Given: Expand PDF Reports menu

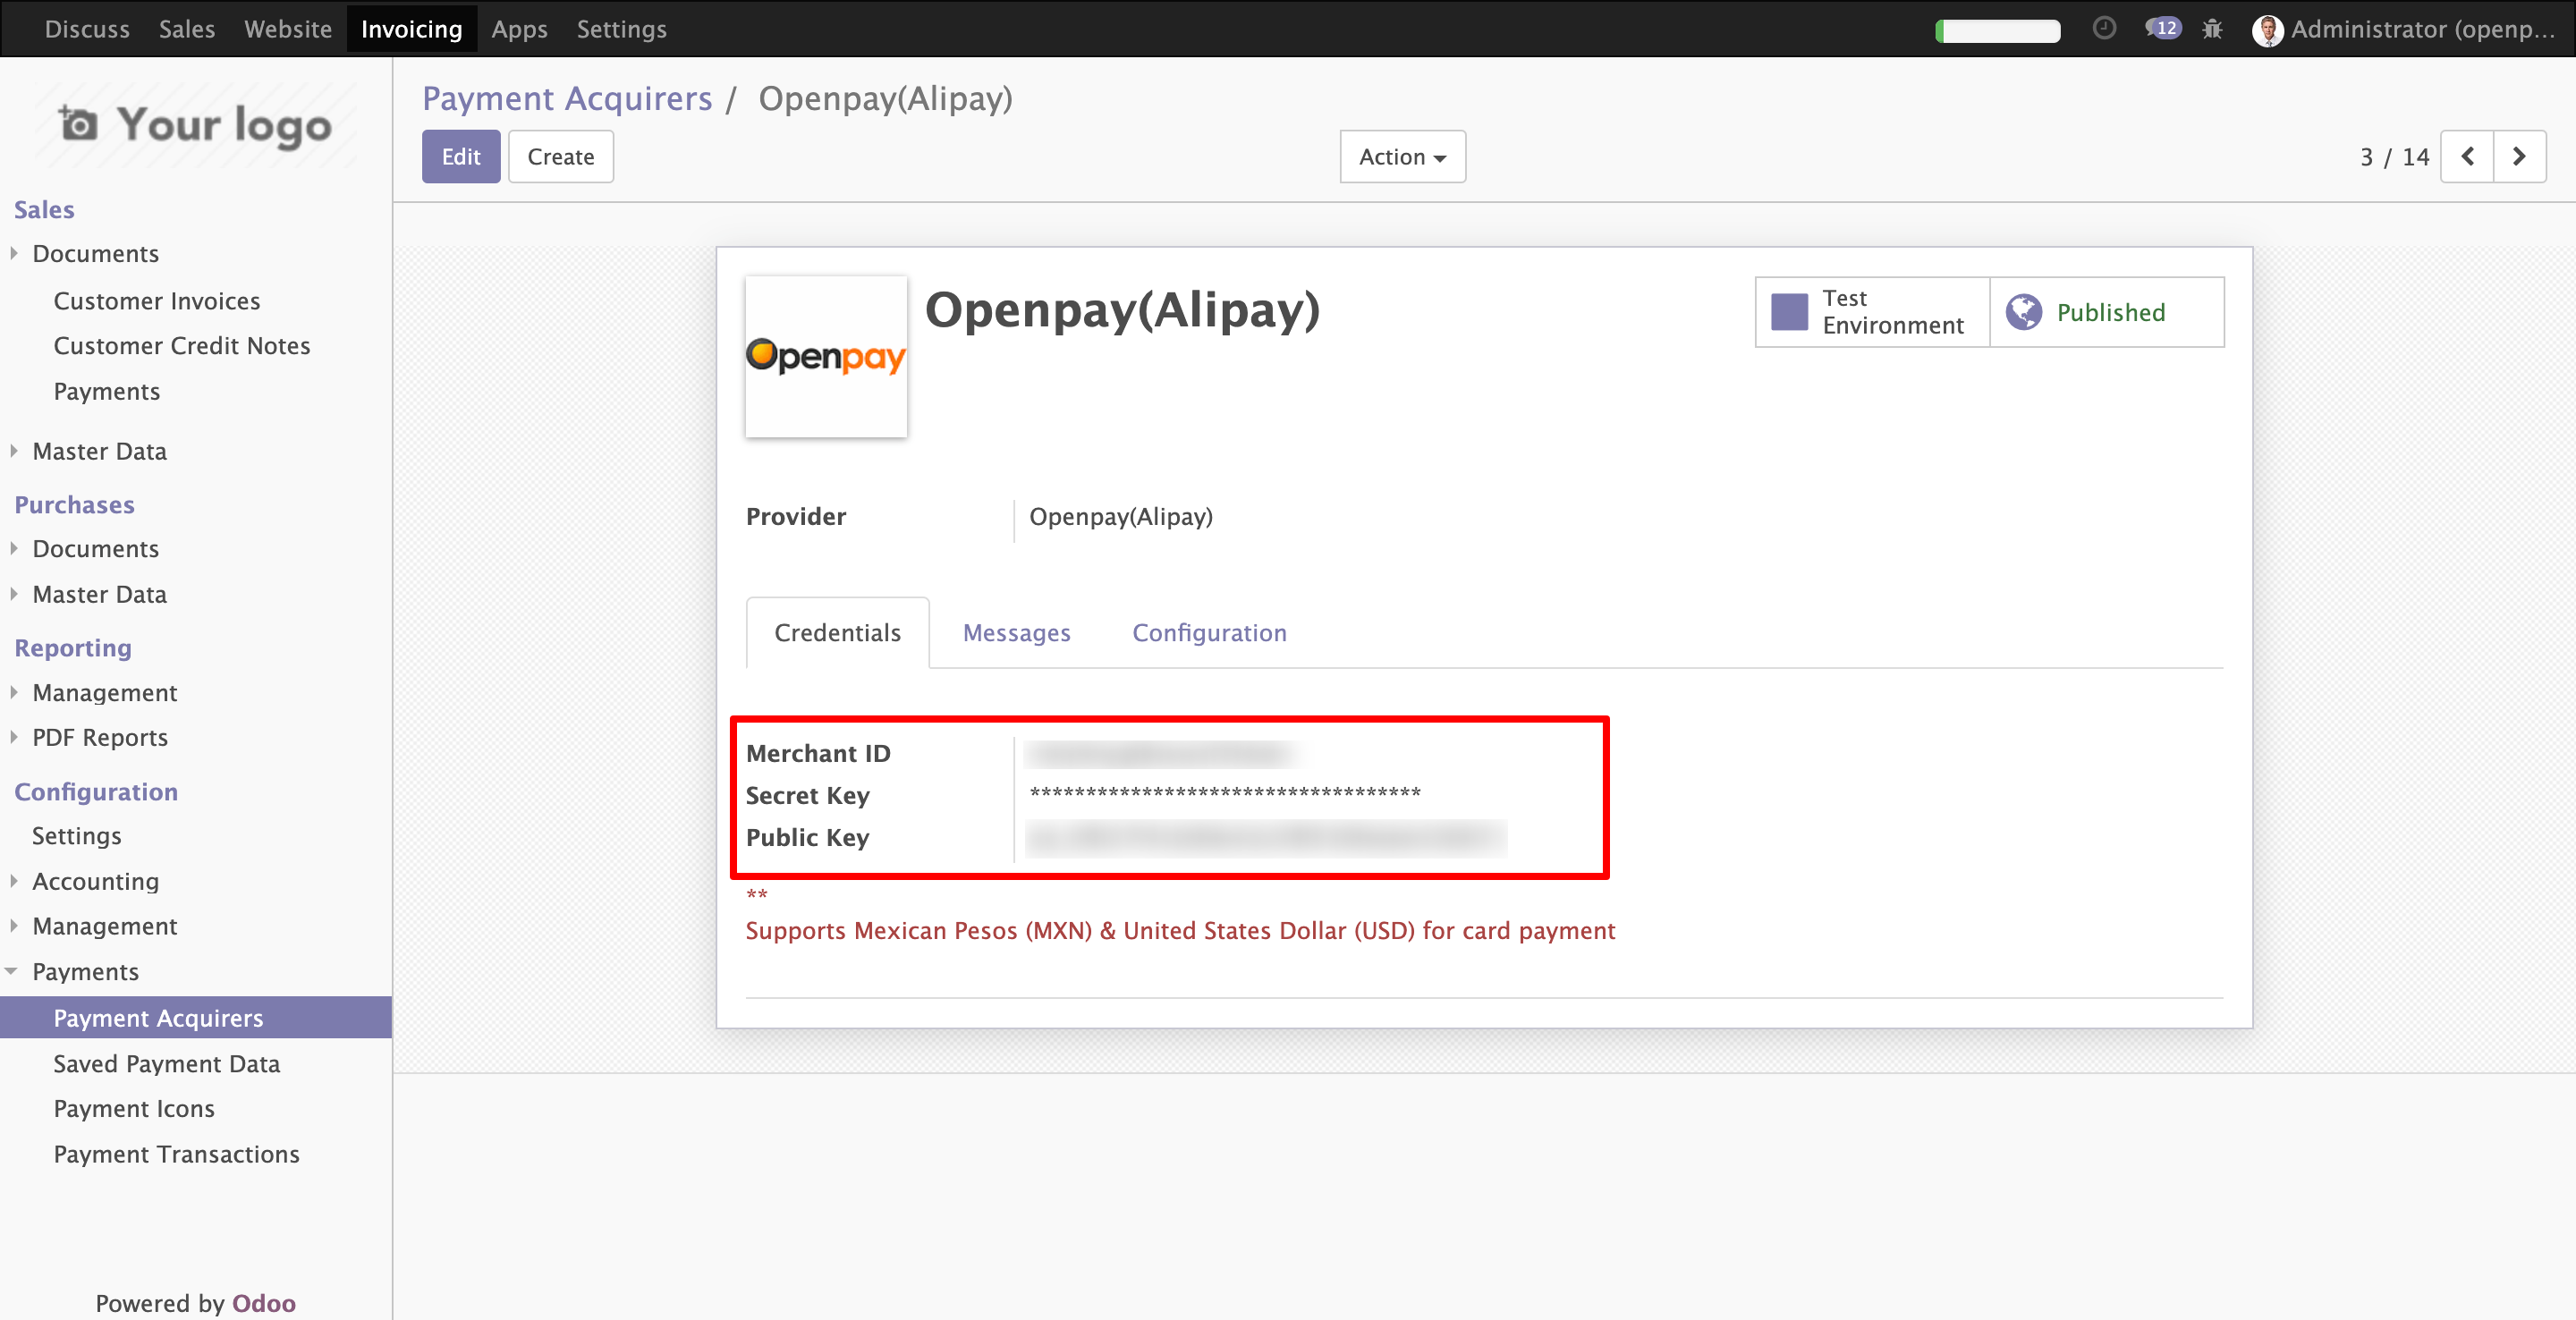Looking at the screenshot, I should (x=100, y=737).
